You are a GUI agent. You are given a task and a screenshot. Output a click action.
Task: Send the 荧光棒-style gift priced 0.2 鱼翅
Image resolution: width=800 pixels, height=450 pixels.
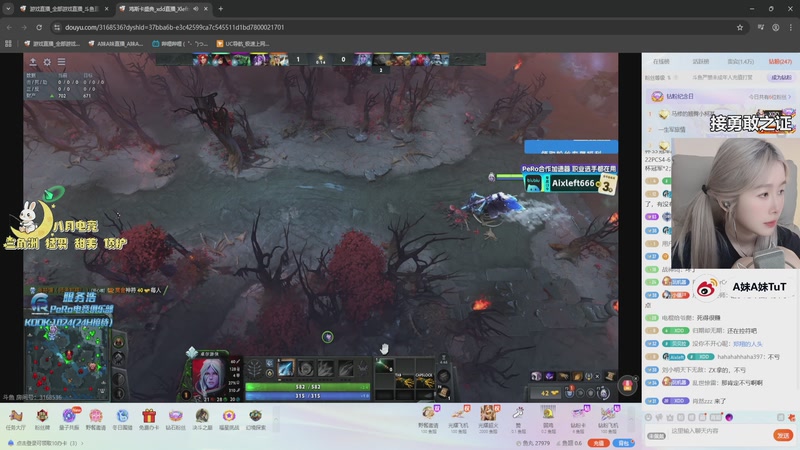[548, 419]
